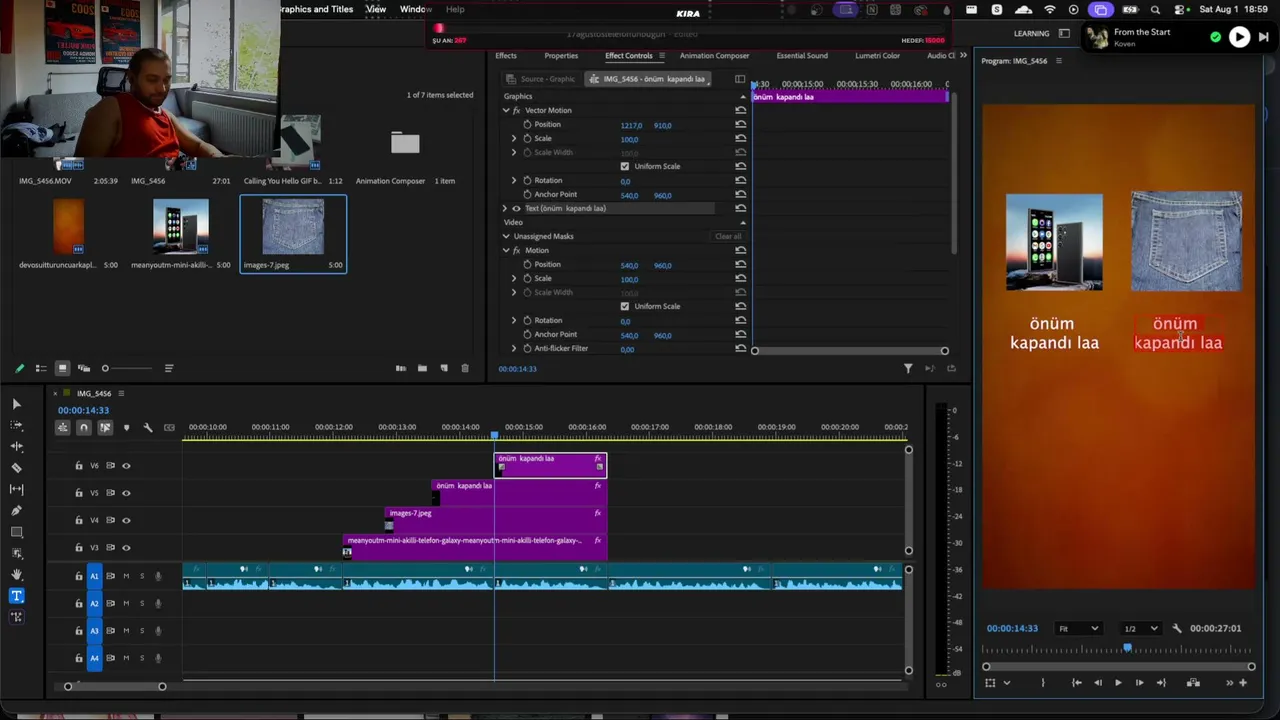Click the captions track options icon
The image size is (1280, 720).
169,428
